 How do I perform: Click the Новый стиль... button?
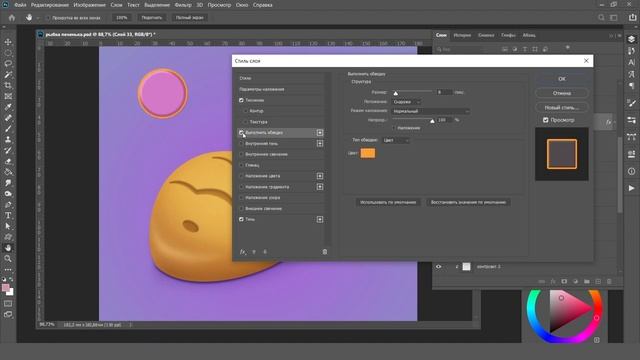tap(562, 107)
